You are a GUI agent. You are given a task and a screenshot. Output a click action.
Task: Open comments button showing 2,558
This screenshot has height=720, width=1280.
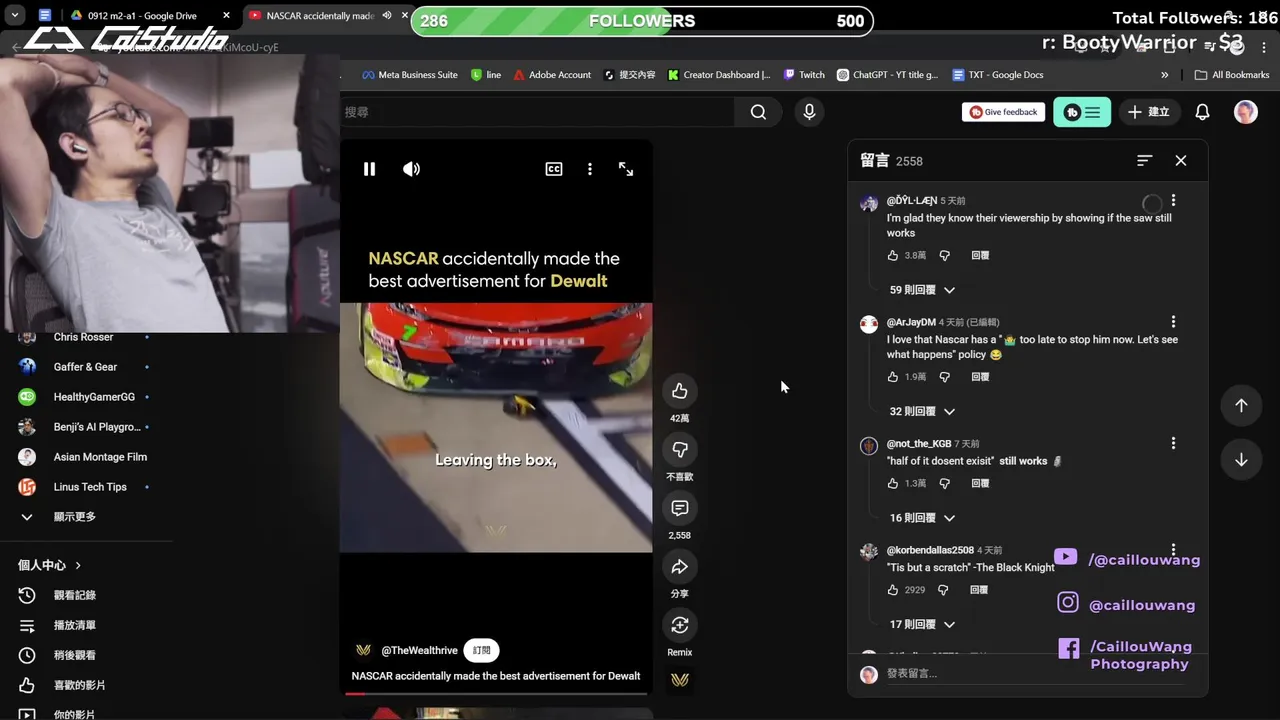point(680,508)
